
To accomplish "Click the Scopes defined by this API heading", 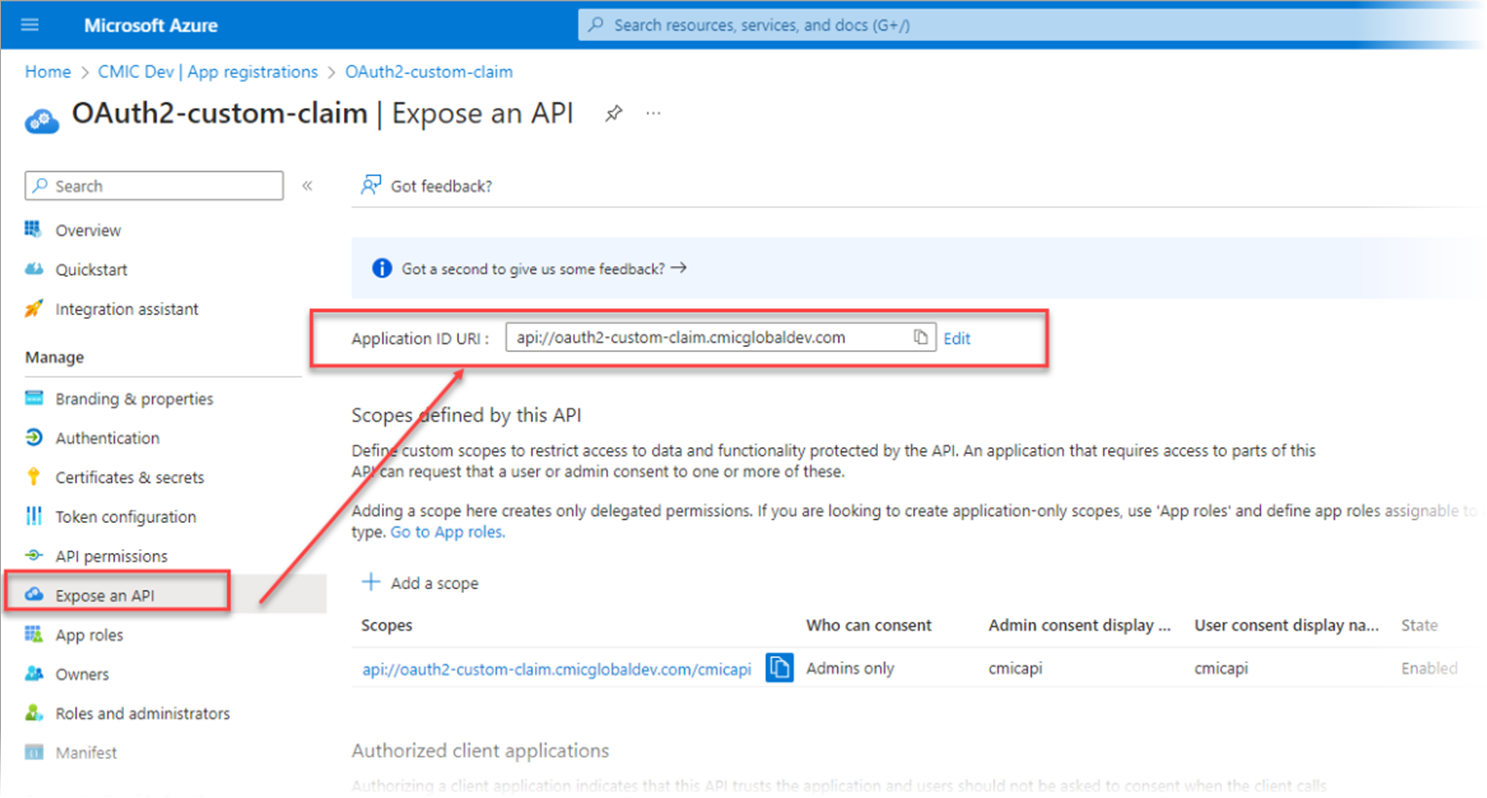I will pos(466,414).
